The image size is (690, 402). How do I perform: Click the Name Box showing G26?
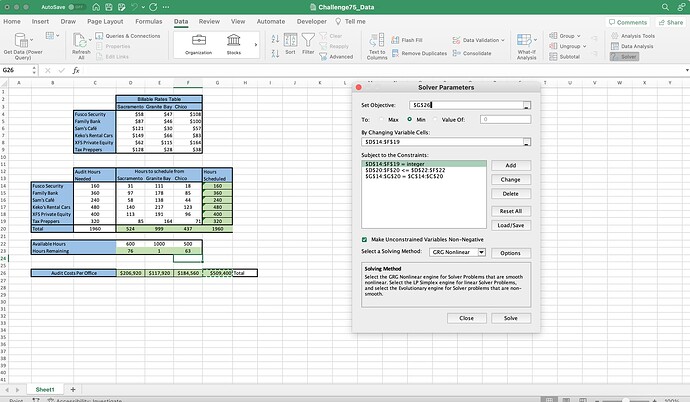17,70
